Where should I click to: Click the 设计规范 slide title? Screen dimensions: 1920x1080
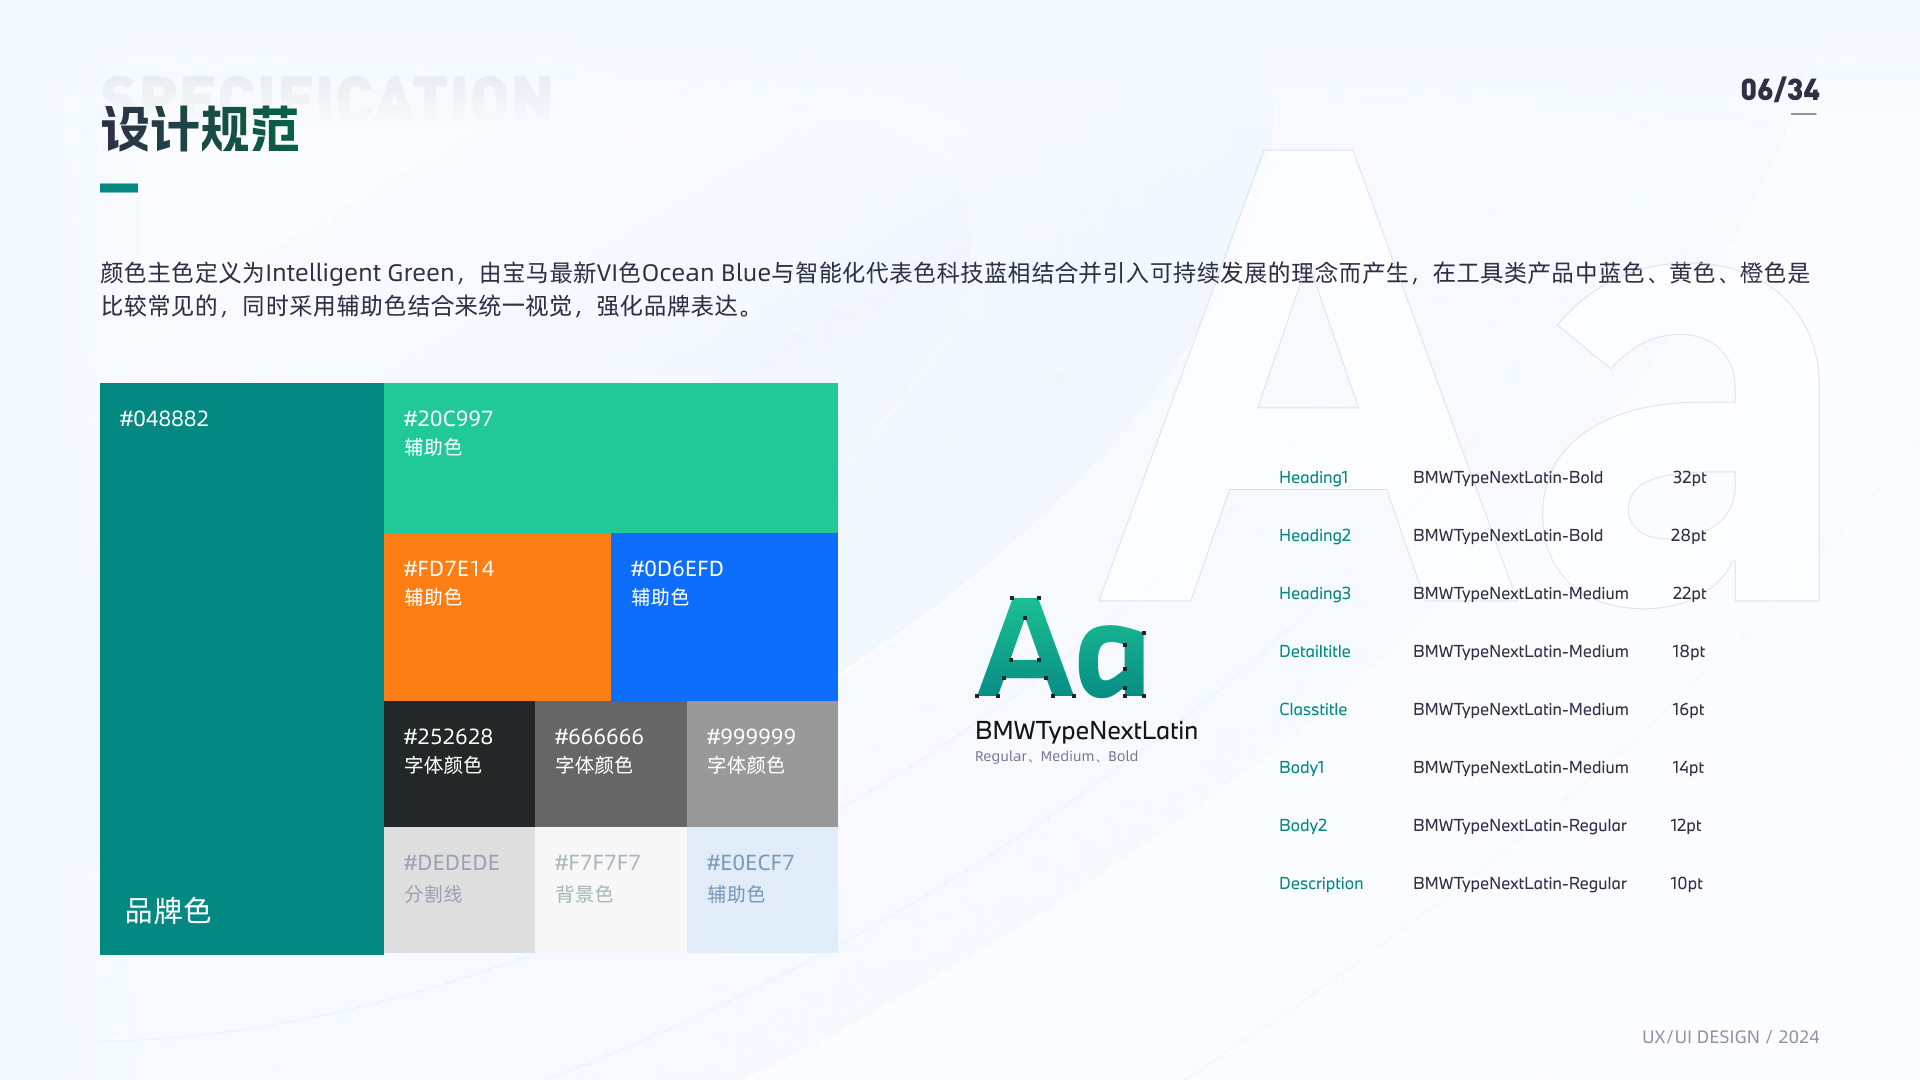coord(200,130)
